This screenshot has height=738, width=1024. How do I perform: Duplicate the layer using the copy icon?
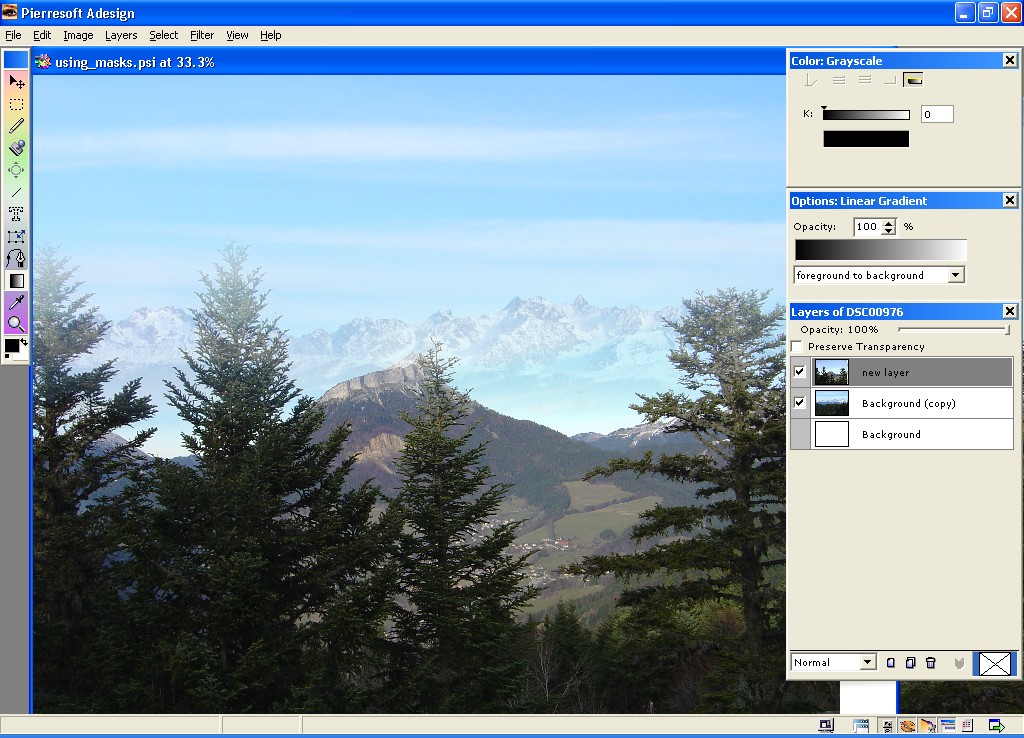click(910, 663)
